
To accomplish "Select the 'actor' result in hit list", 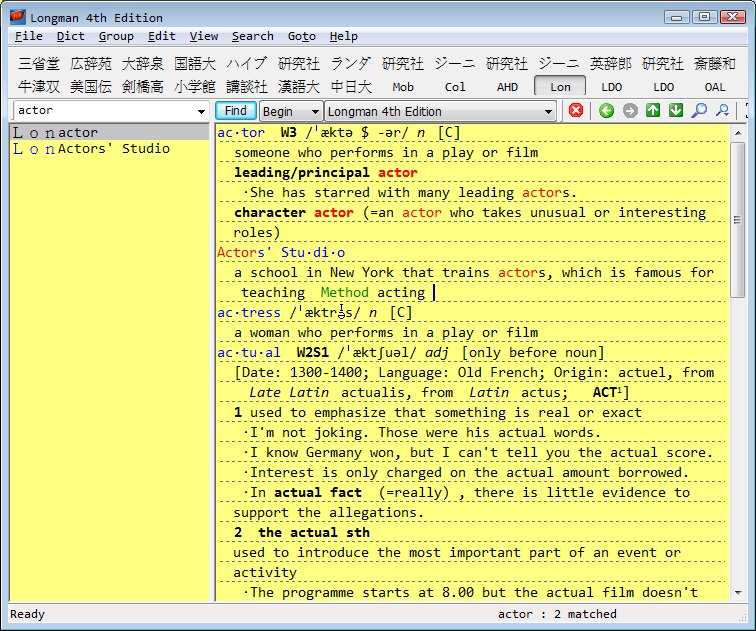I will [x=109, y=132].
